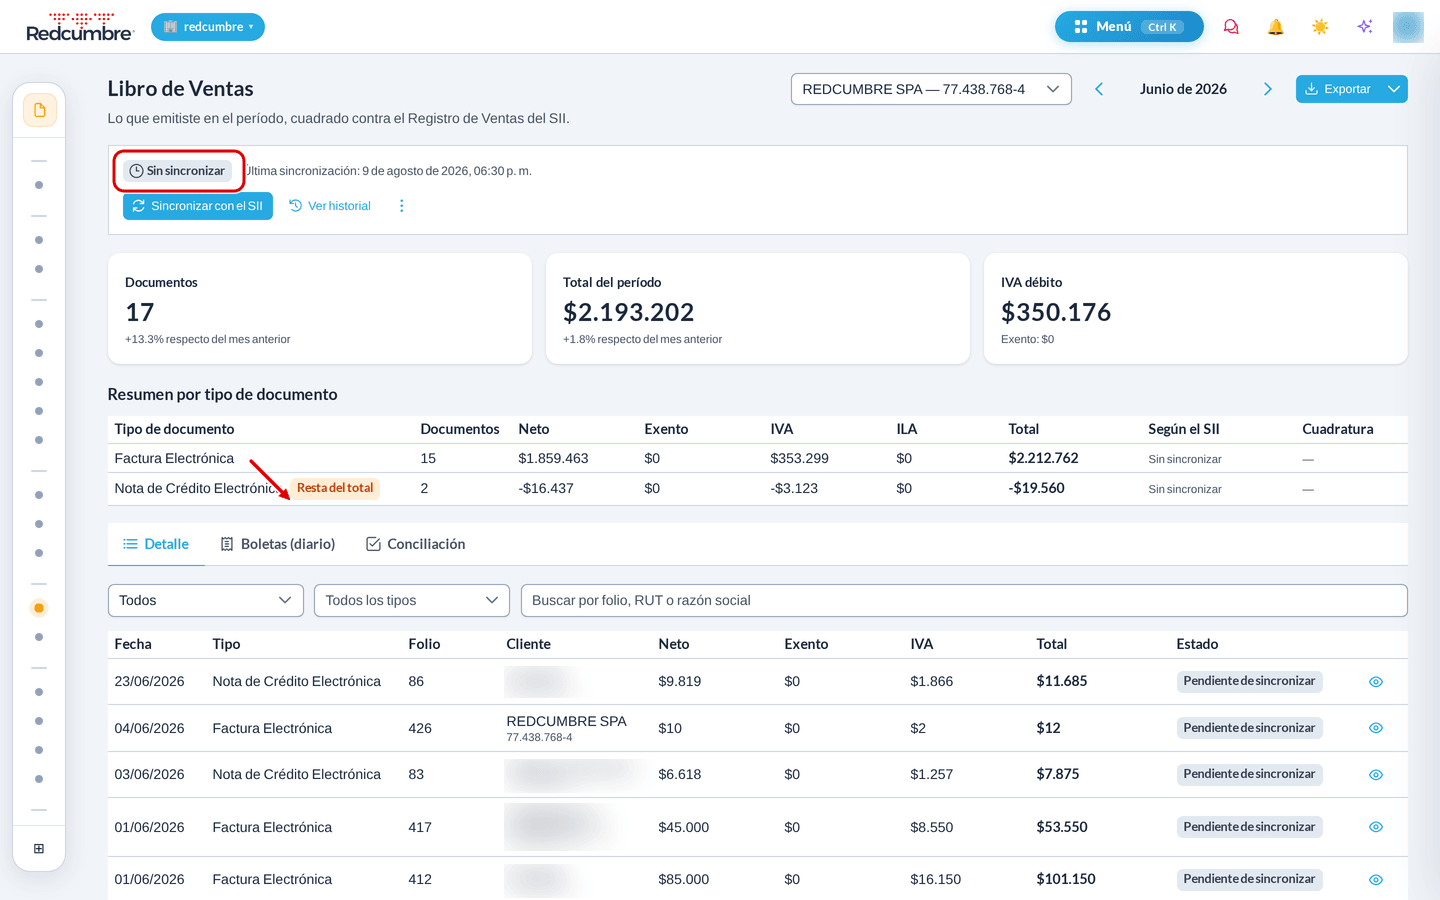Open the chat messages icon in header

point(1231,27)
